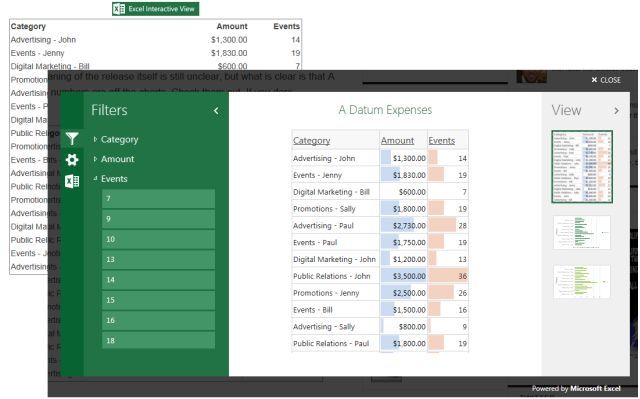This screenshot has width=640, height=399.
Task: Select the third chart view thumbnail
Action: click(x=582, y=282)
